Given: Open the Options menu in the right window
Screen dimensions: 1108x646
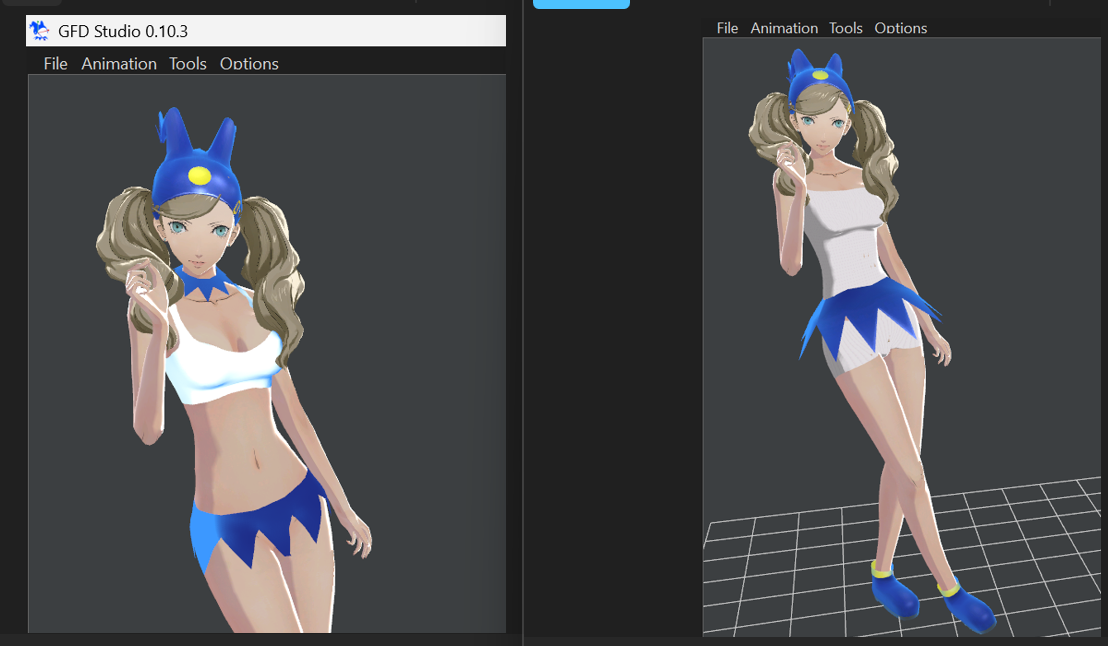Looking at the screenshot, I should click(900, 28).
